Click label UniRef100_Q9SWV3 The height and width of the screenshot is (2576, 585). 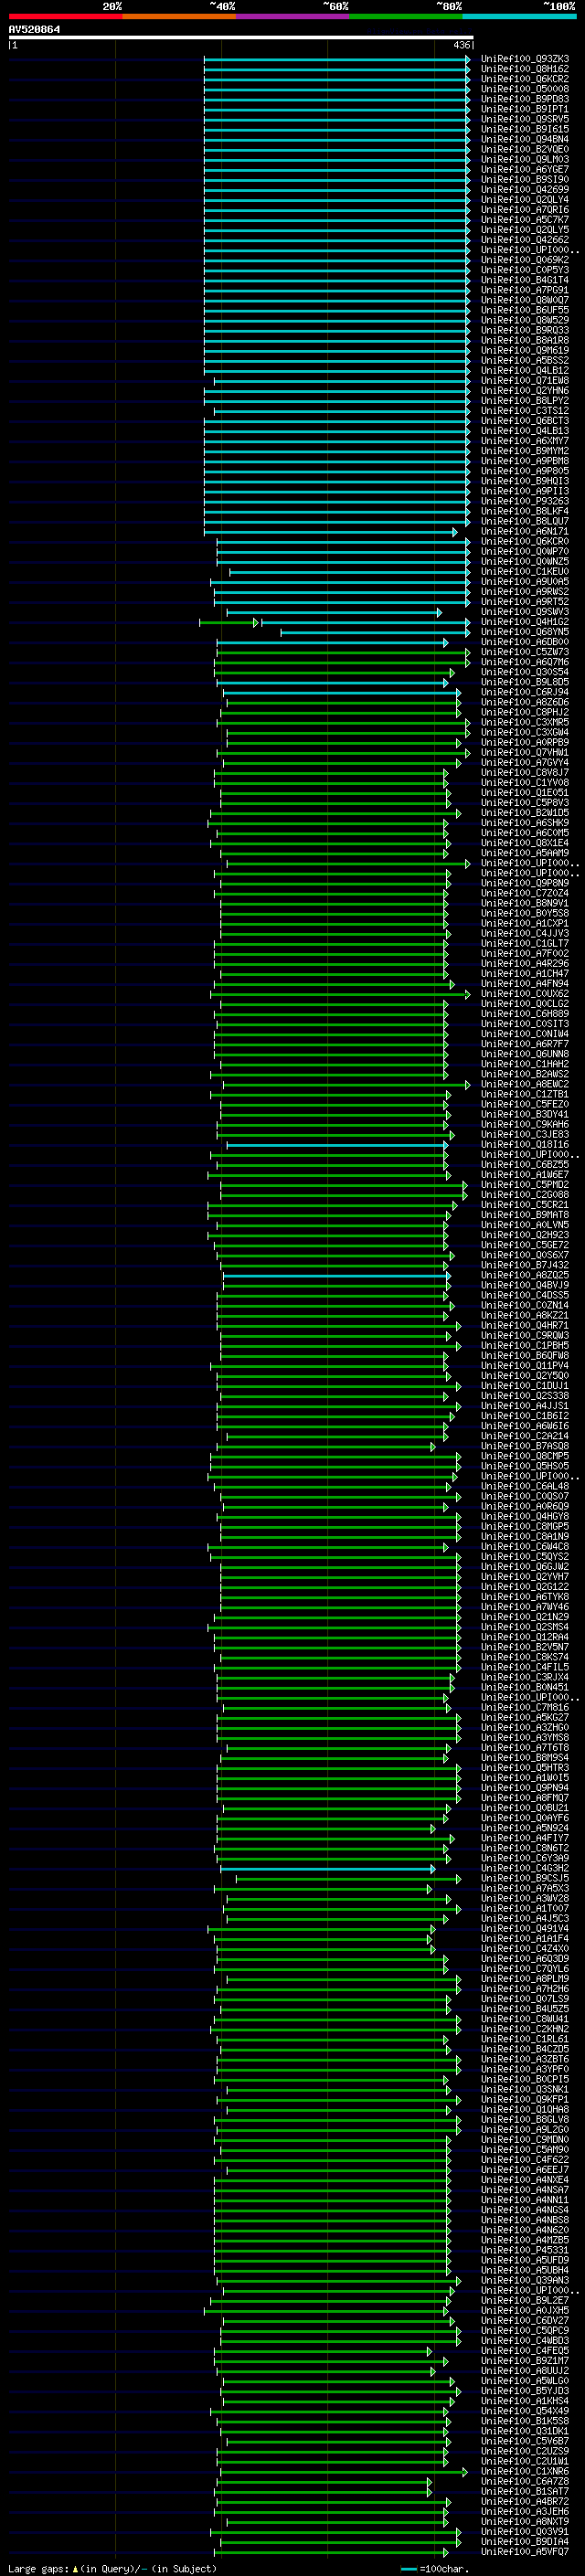pyautogui.click(x=525, y=612)
